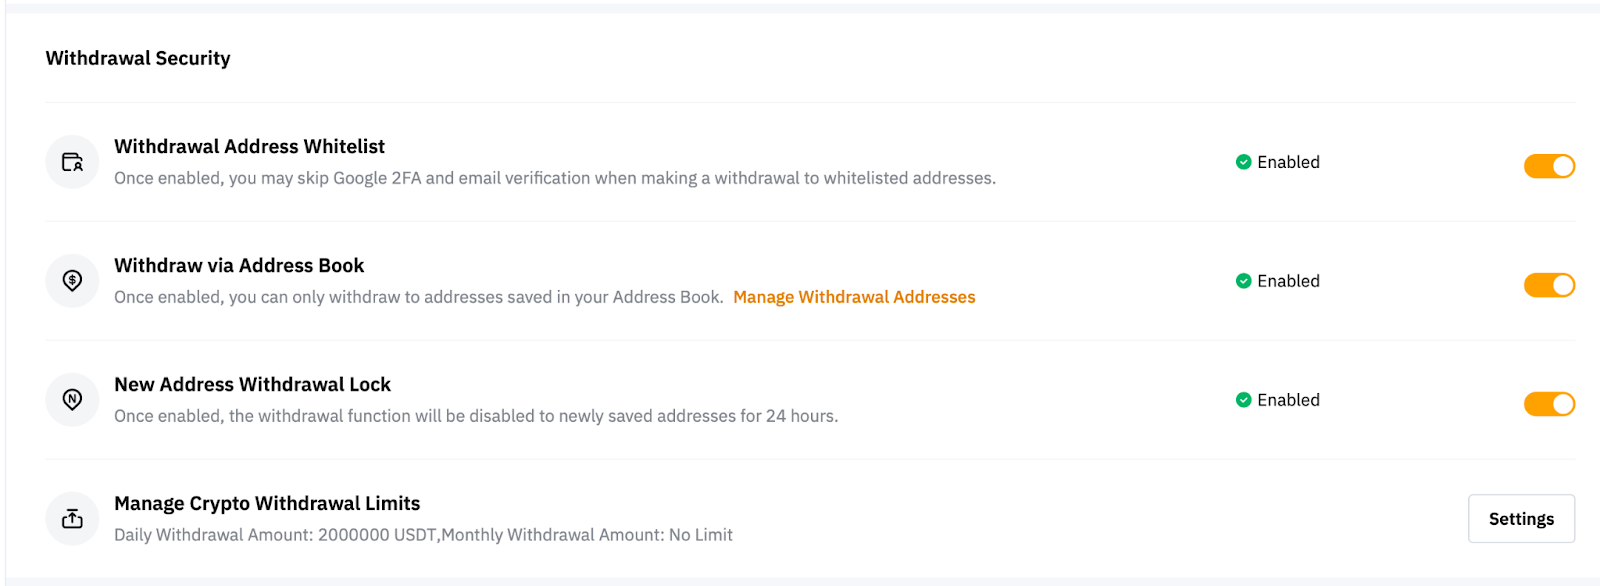The width and height of the screenshot is (1600, 586).
Task: Click the Enabled label for Address Whitelist
Action: [1288, 162]
